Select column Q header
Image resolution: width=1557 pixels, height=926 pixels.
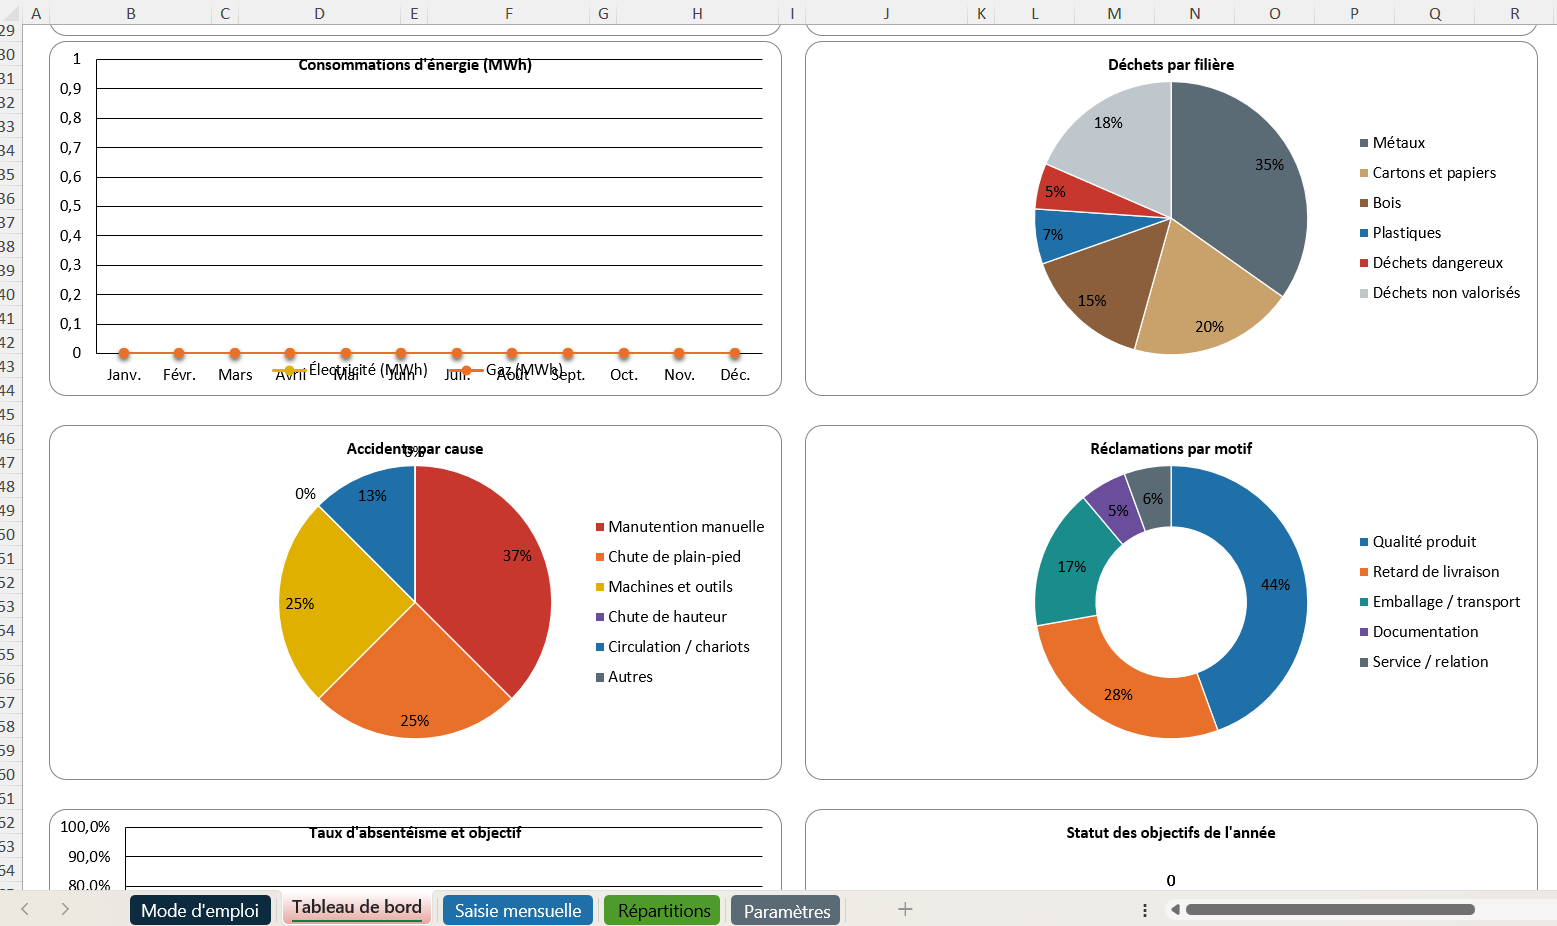pos(1435,13)
